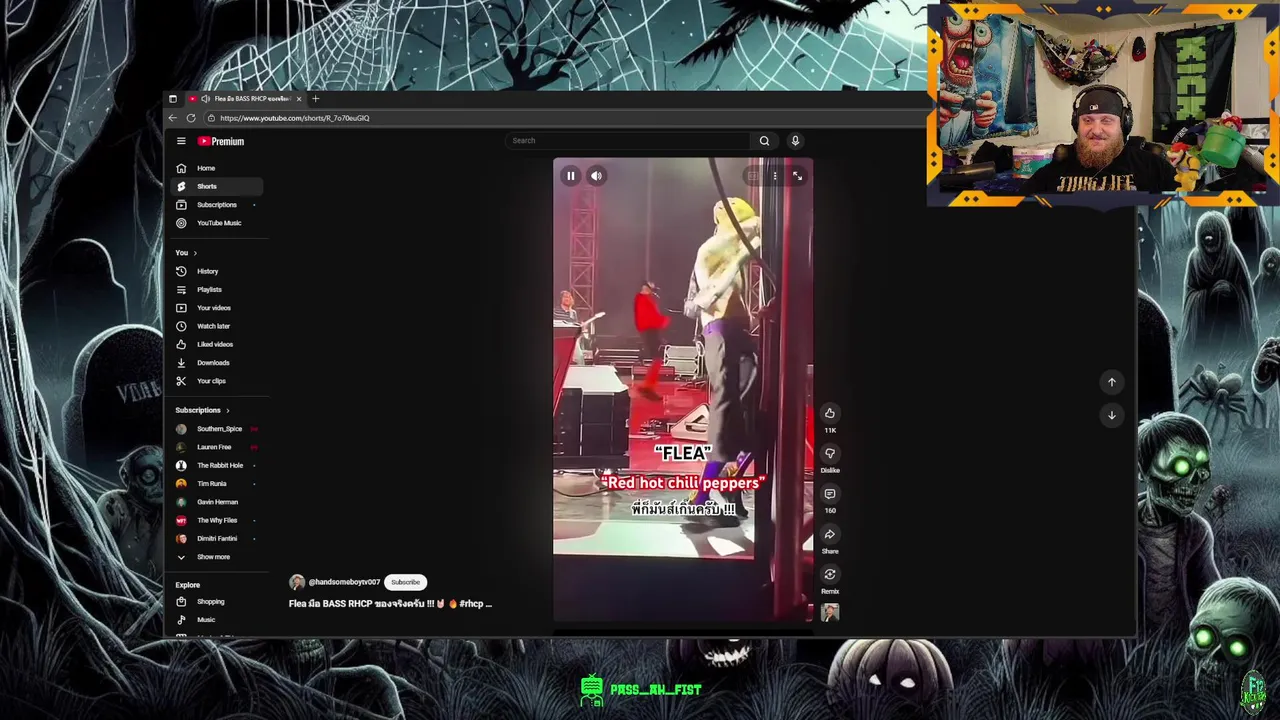
Task: Open the Tim Runia channel
Action: tap(216, 484)
